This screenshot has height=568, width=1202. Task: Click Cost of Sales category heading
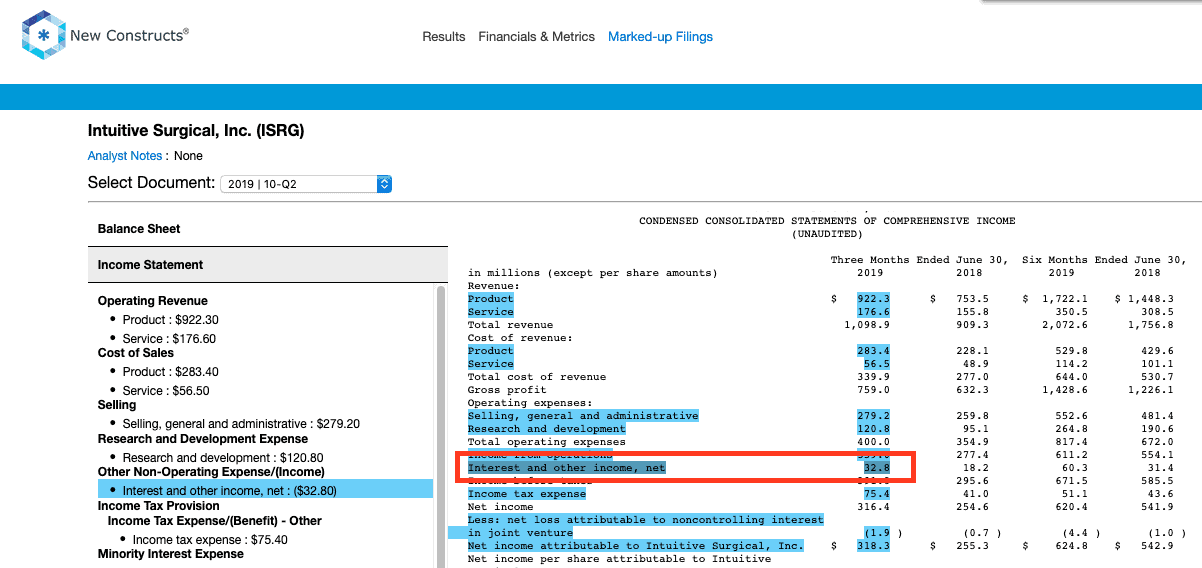pos(136,353)
